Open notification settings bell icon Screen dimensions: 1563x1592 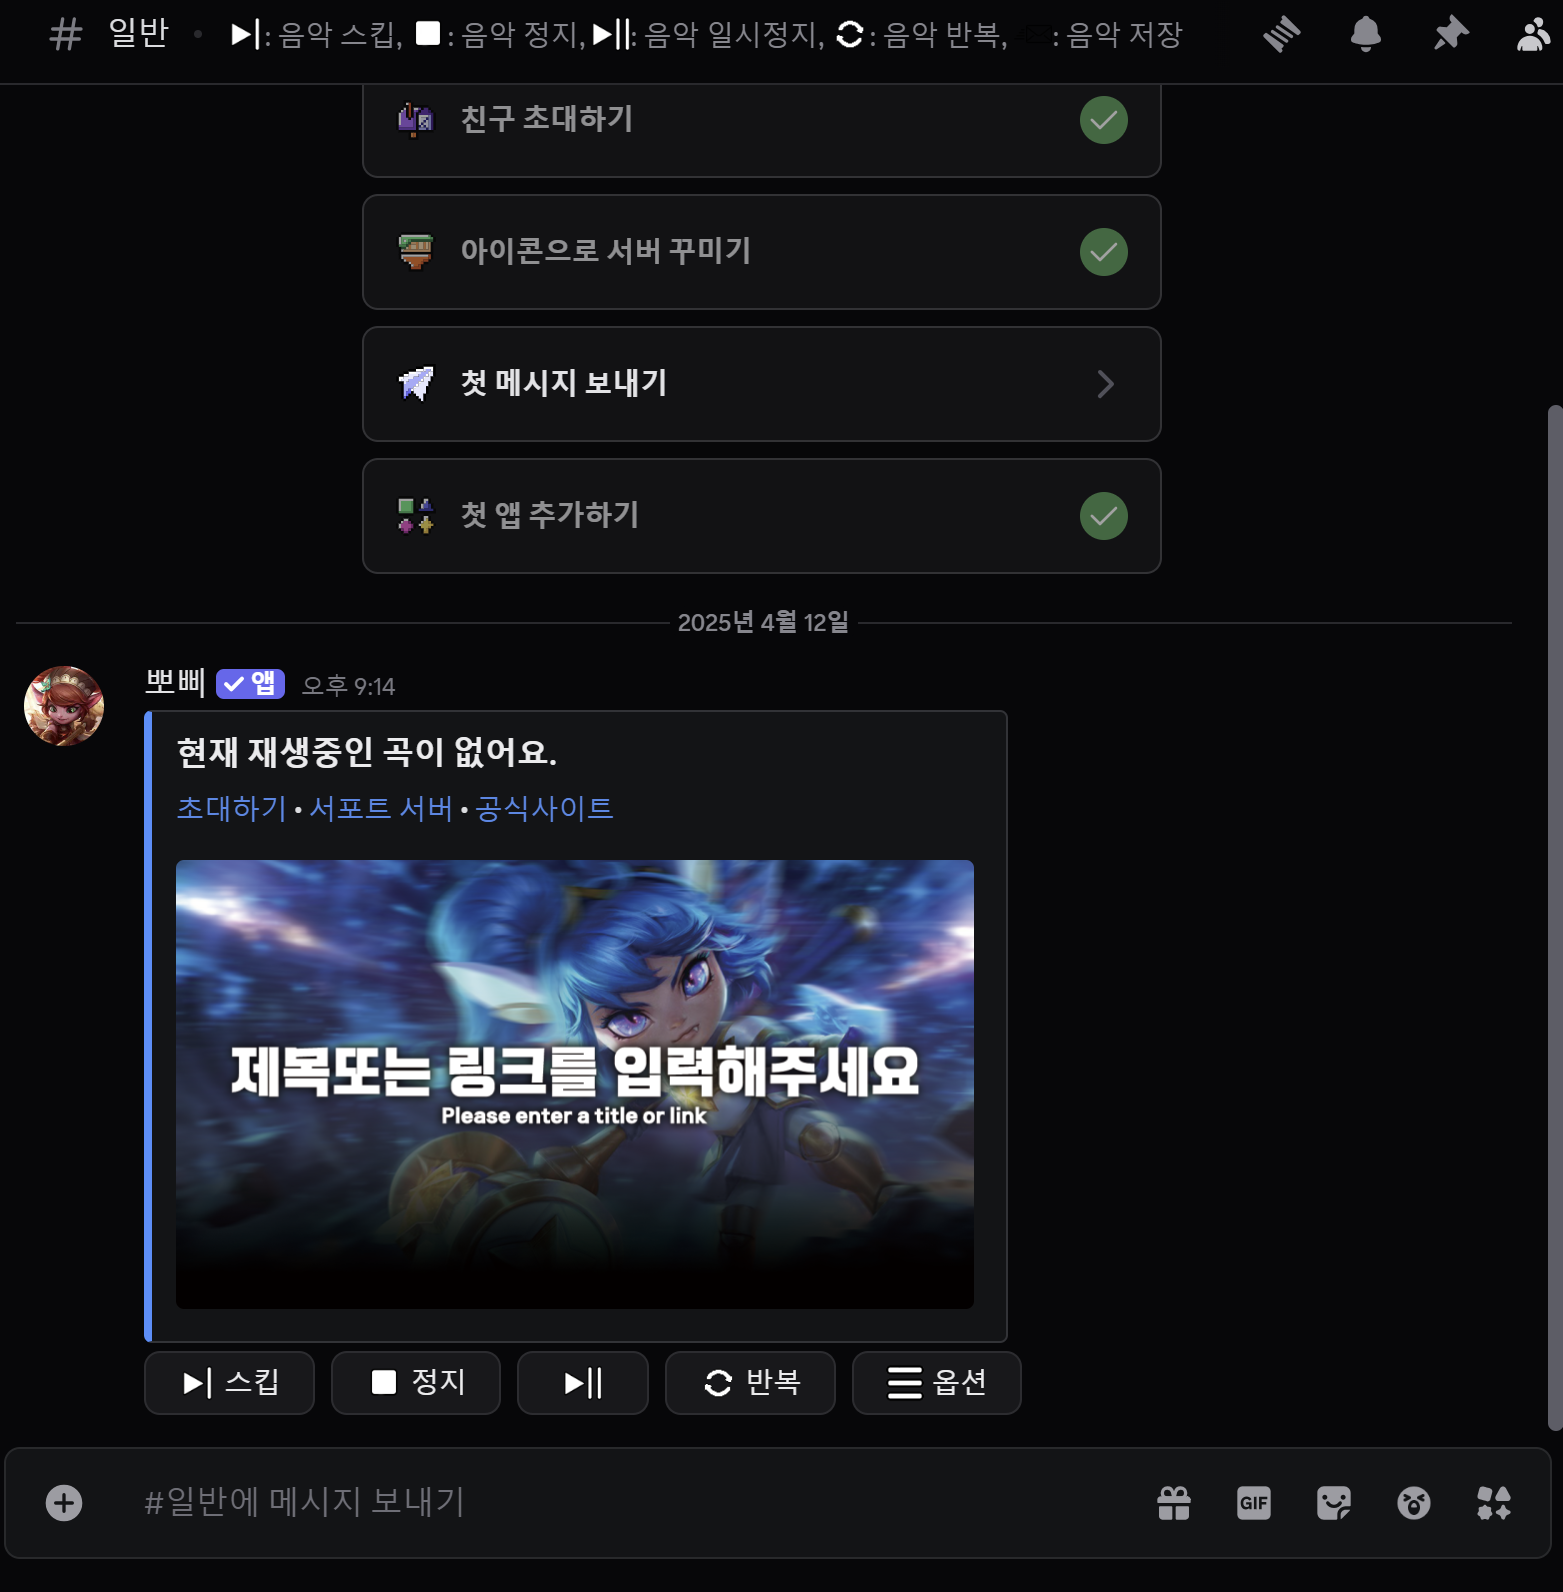point(1365,35)
